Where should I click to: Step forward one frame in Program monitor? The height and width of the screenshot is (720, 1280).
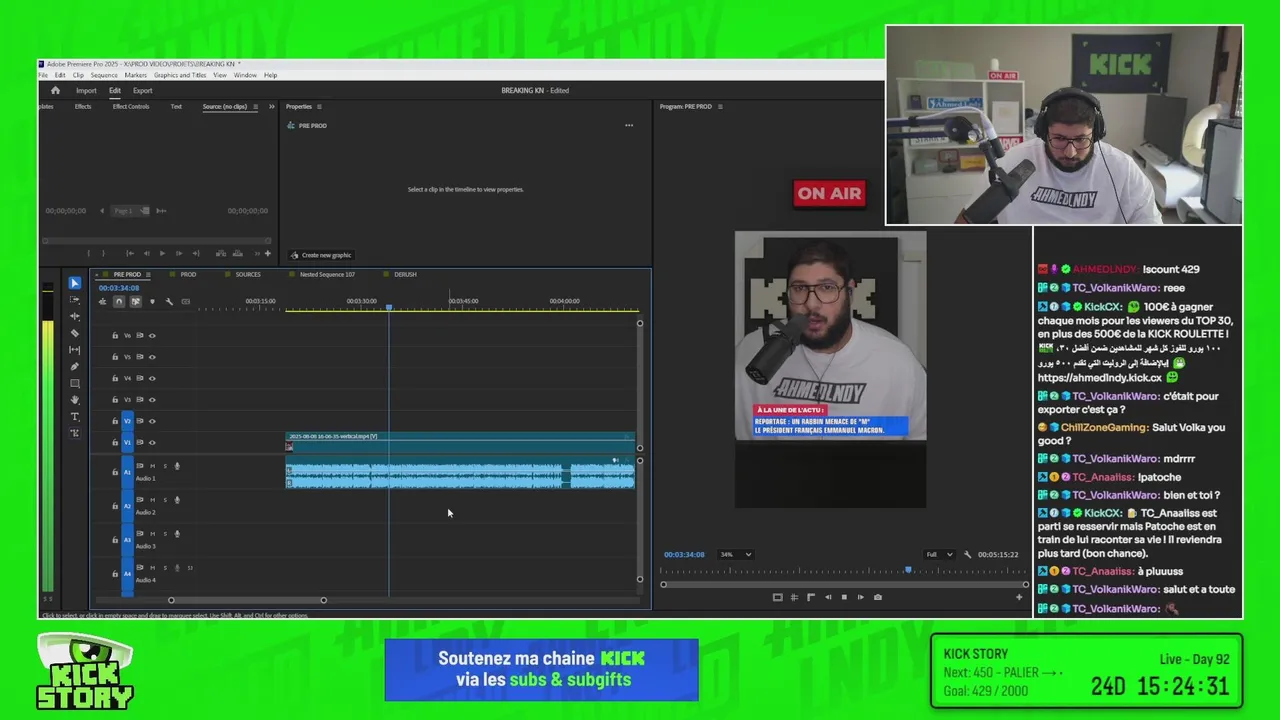[861, 597]
